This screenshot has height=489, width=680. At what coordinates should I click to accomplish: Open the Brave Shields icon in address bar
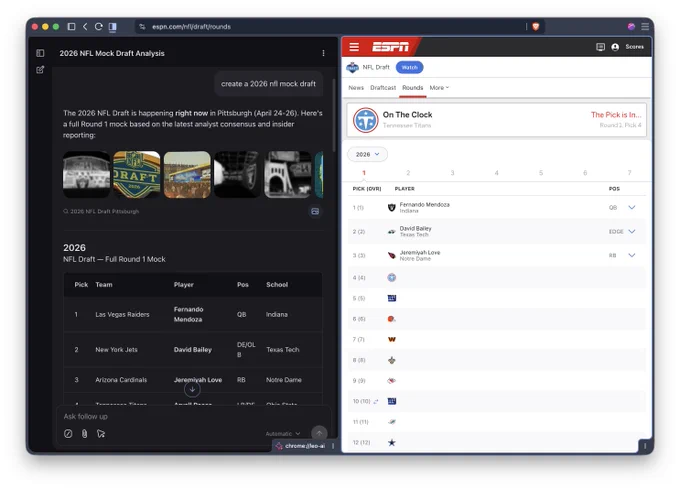click(536, 26)
